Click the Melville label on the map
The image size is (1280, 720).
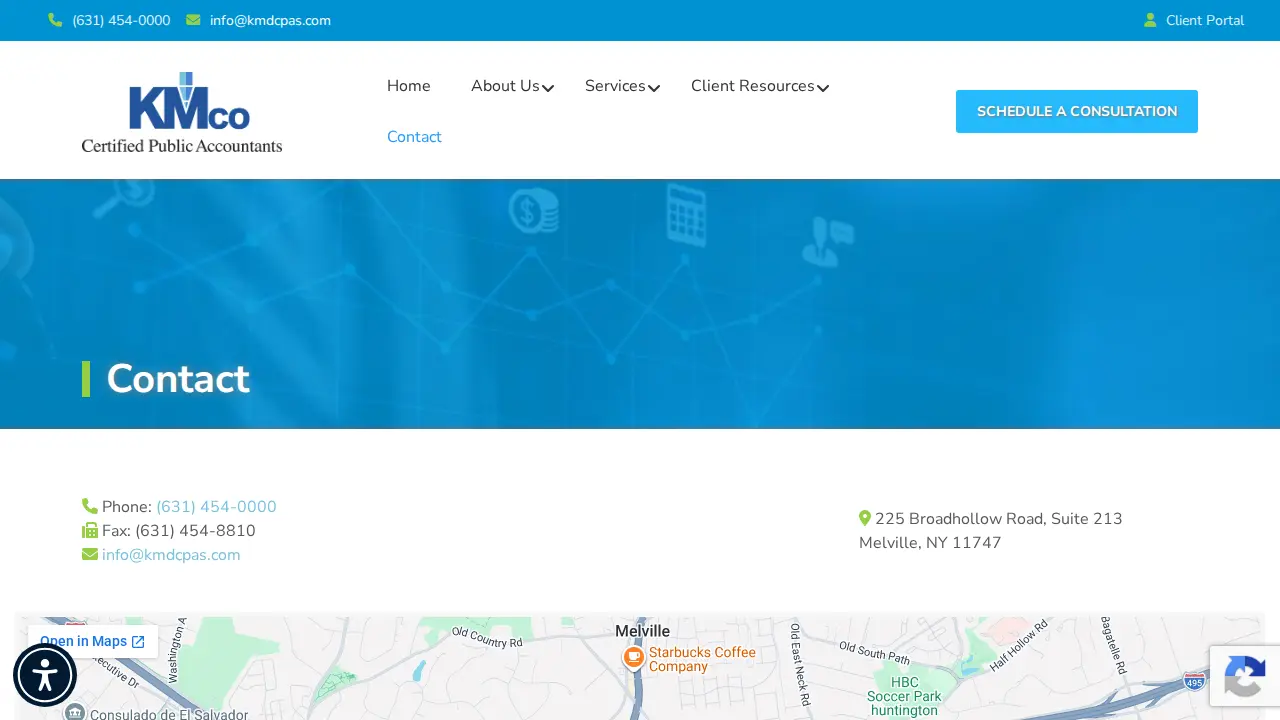(x=643, y=631)
